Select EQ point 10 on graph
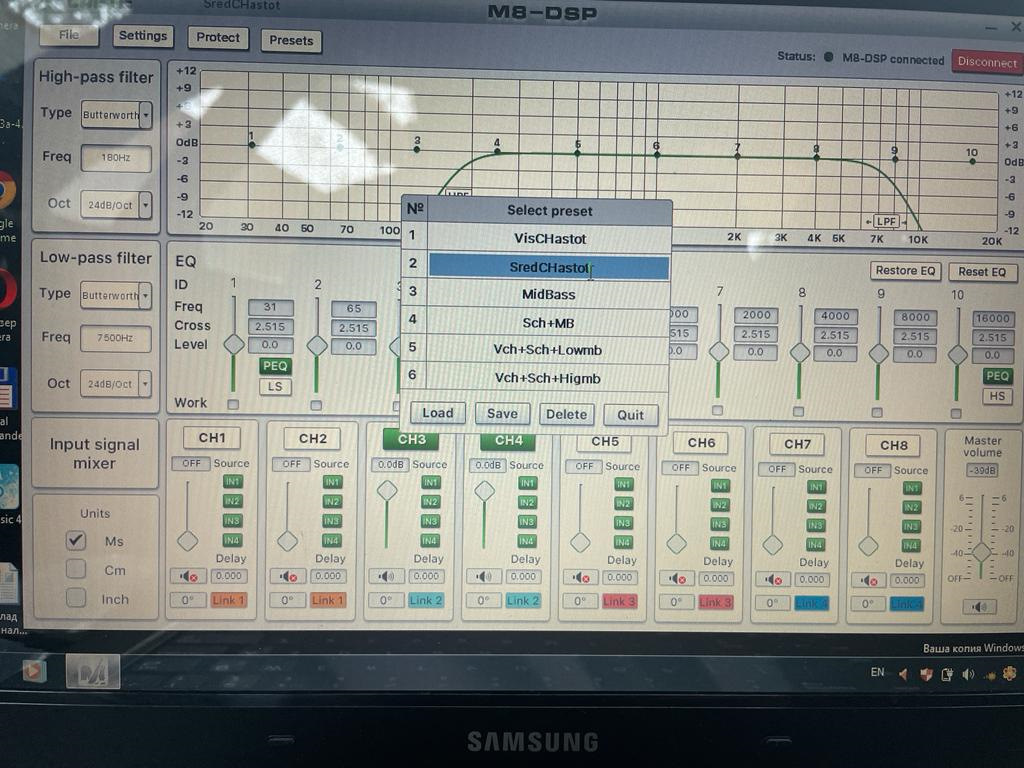This screenshot has height=768, width=1024. tap(972, 161)
